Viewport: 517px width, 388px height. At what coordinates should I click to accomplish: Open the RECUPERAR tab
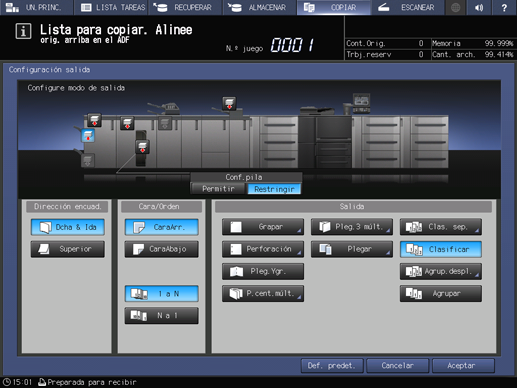[x=185, y=7]
